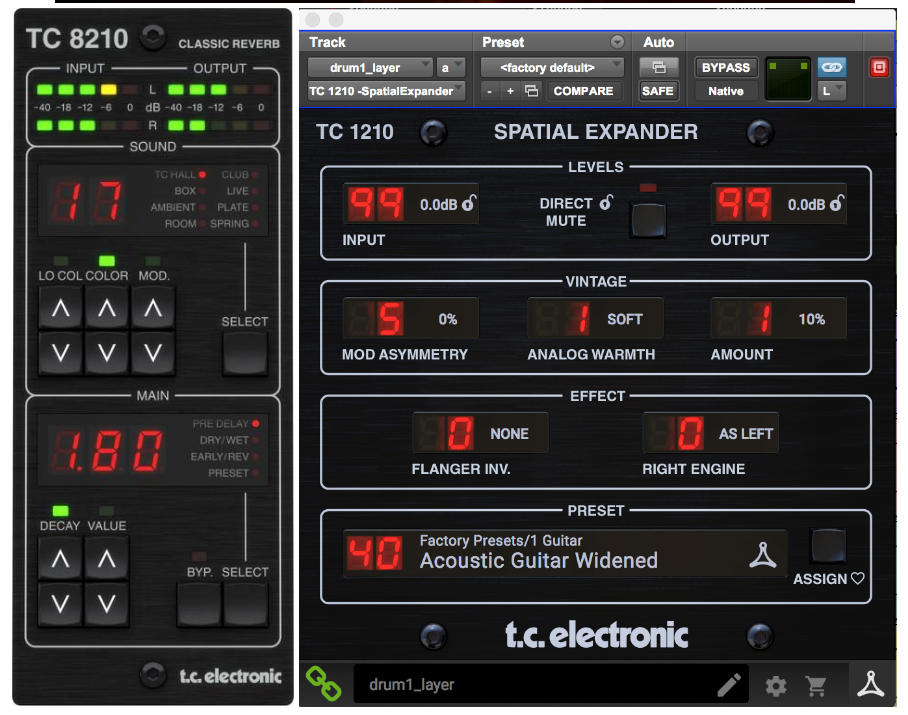Decrease COLOR using the down arrow
Image resolution: width=908 pixels, height=715 pixels.
[107, 352]
